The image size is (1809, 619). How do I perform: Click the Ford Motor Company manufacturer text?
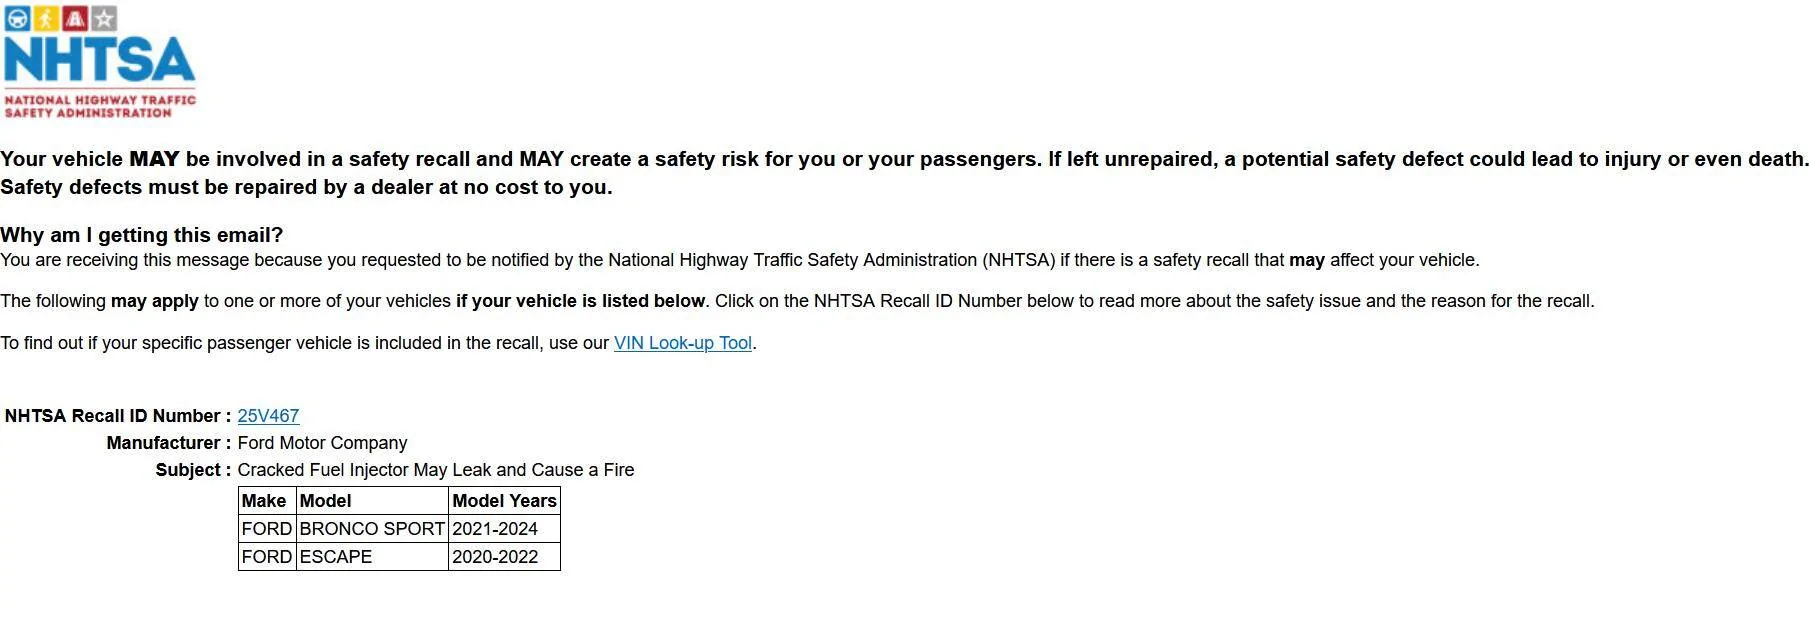(322, 443)
